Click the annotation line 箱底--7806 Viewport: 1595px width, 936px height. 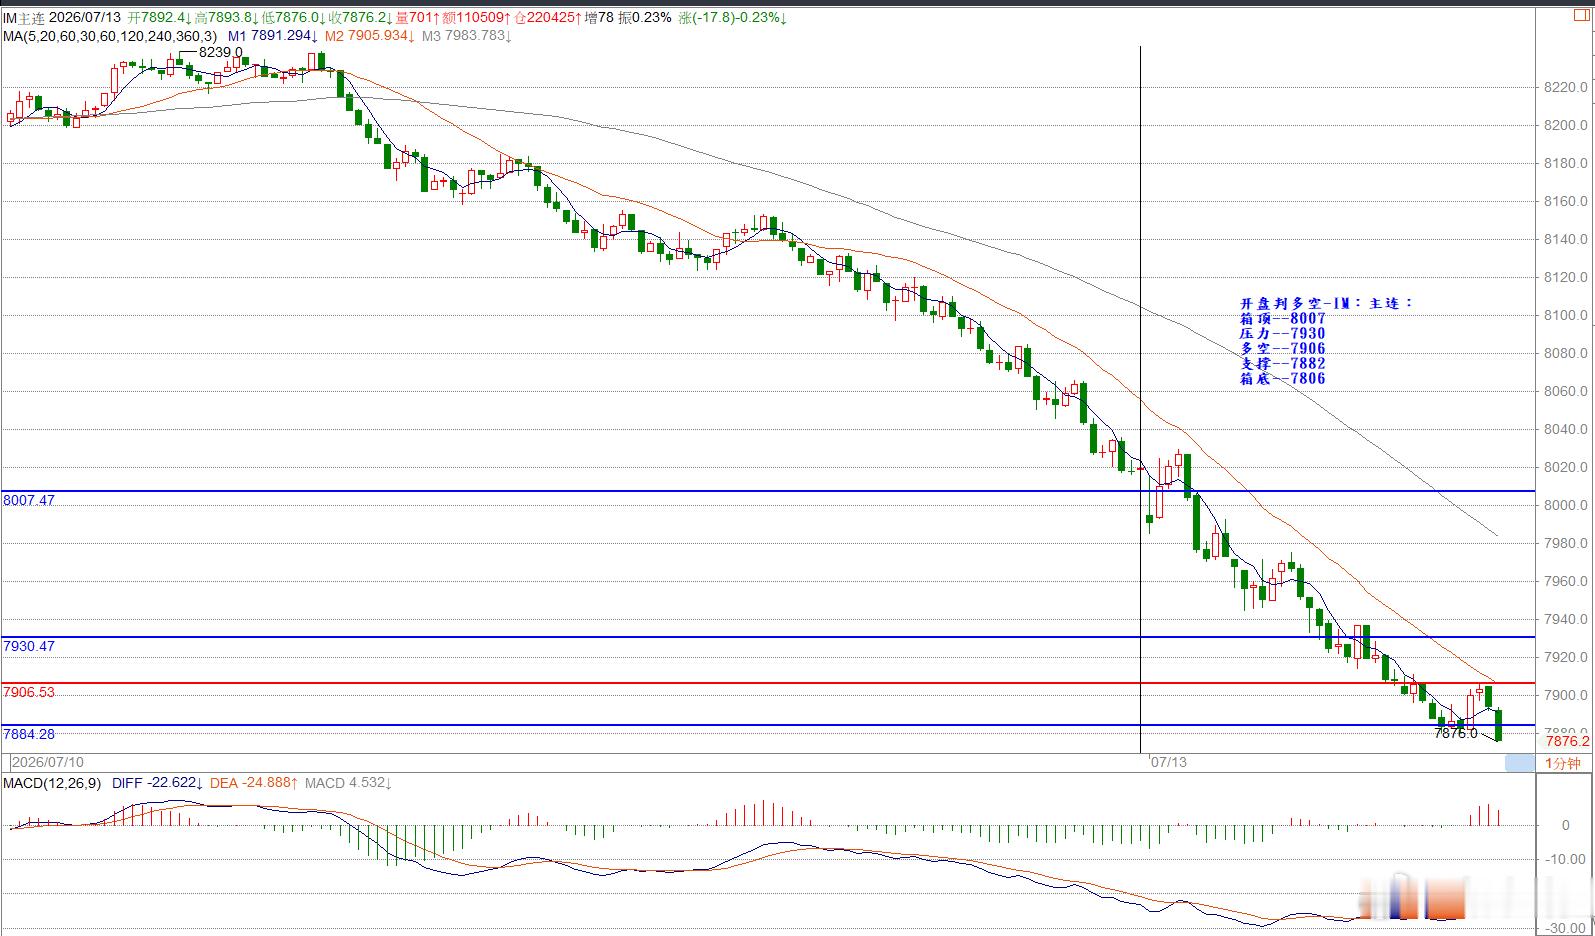click(1283, 378)
